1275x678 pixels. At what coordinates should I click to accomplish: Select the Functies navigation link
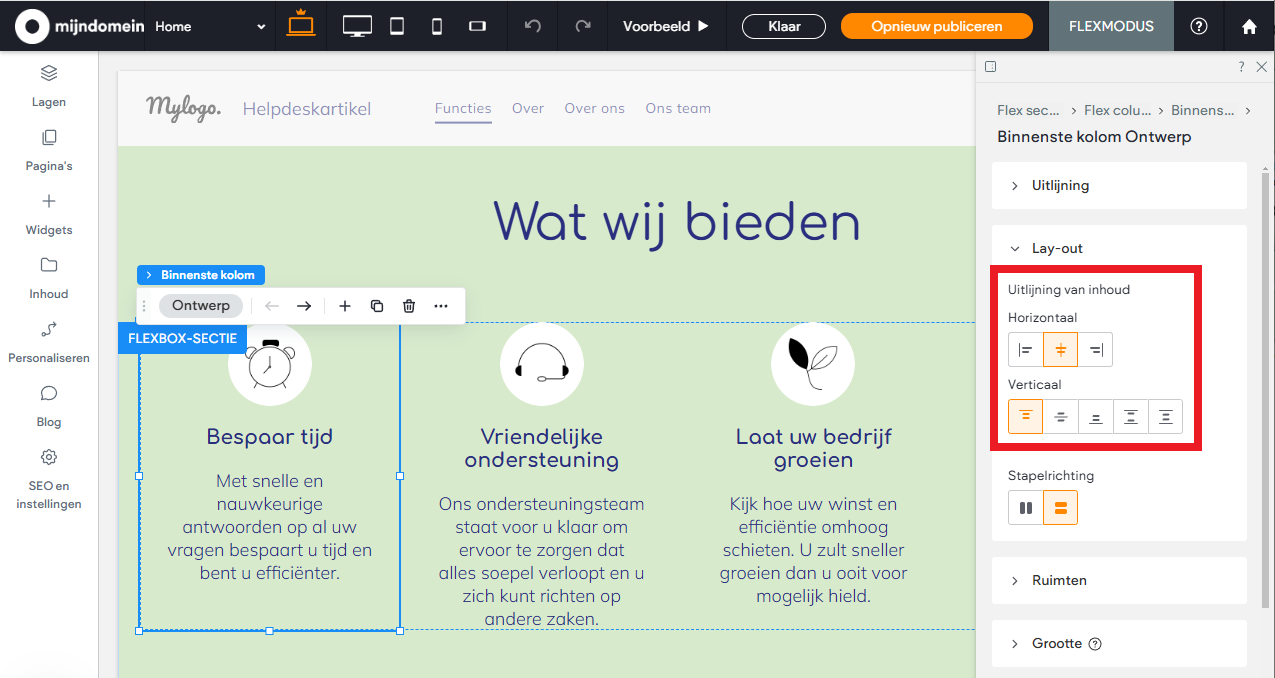pyautogui.click(x=463, y=108)
